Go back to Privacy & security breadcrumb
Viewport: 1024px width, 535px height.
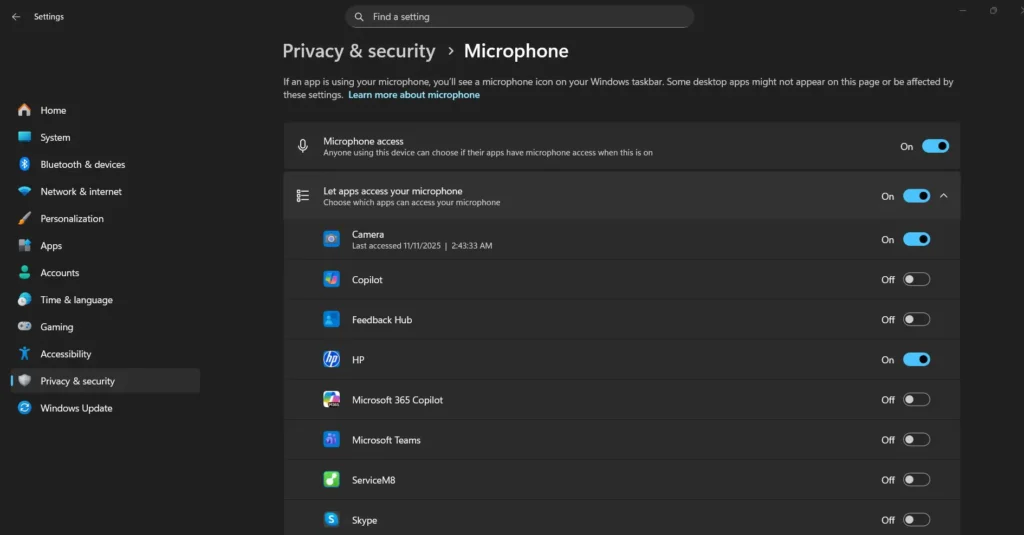[359, 51]
